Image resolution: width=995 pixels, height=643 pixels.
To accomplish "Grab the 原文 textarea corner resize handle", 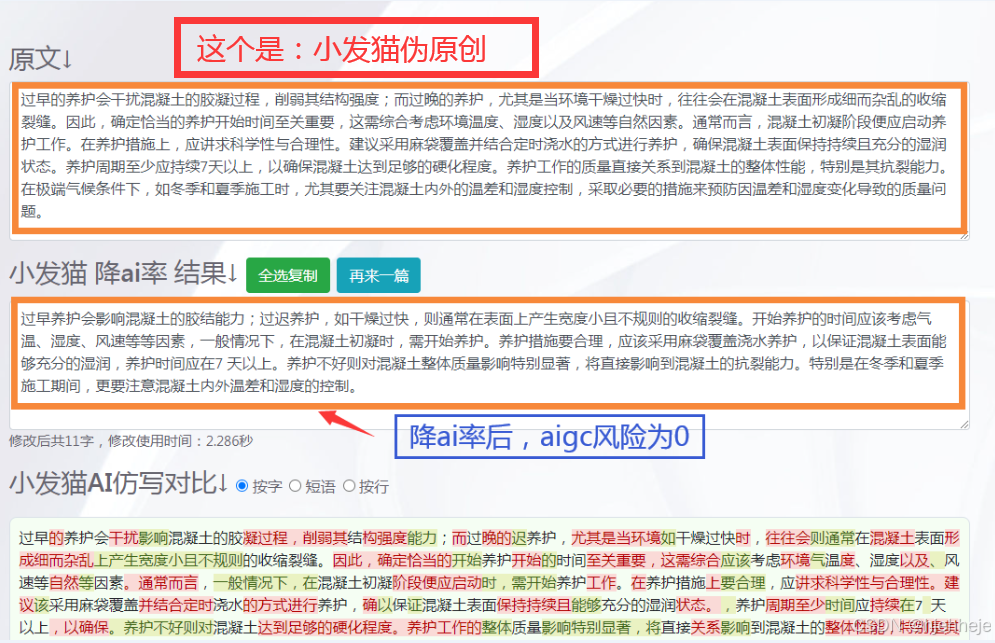I will (x=965, y=235).
